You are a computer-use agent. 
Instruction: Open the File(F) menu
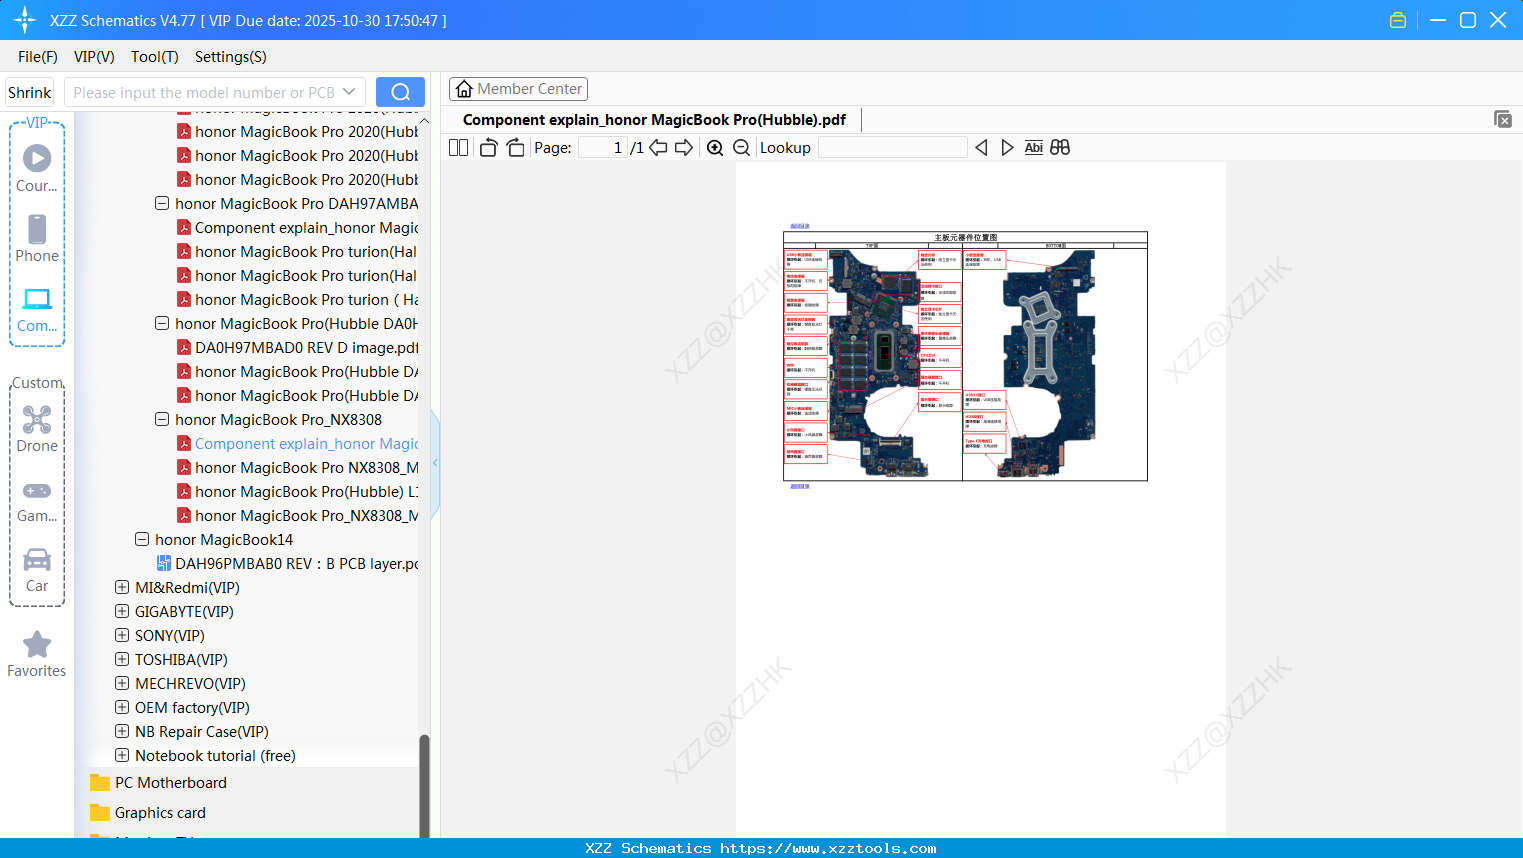[x=38, y=57]
